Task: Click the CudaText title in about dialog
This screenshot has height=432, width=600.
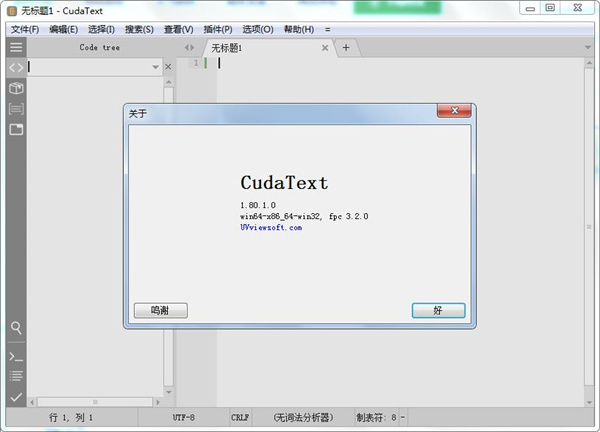Action: coord(284,183)
